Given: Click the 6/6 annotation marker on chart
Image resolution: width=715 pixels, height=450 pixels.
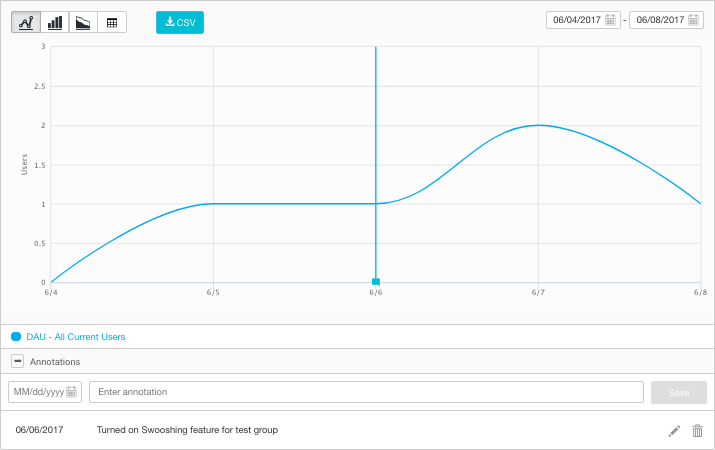Looking at the screenshot, I should click(x=376, y=282).
